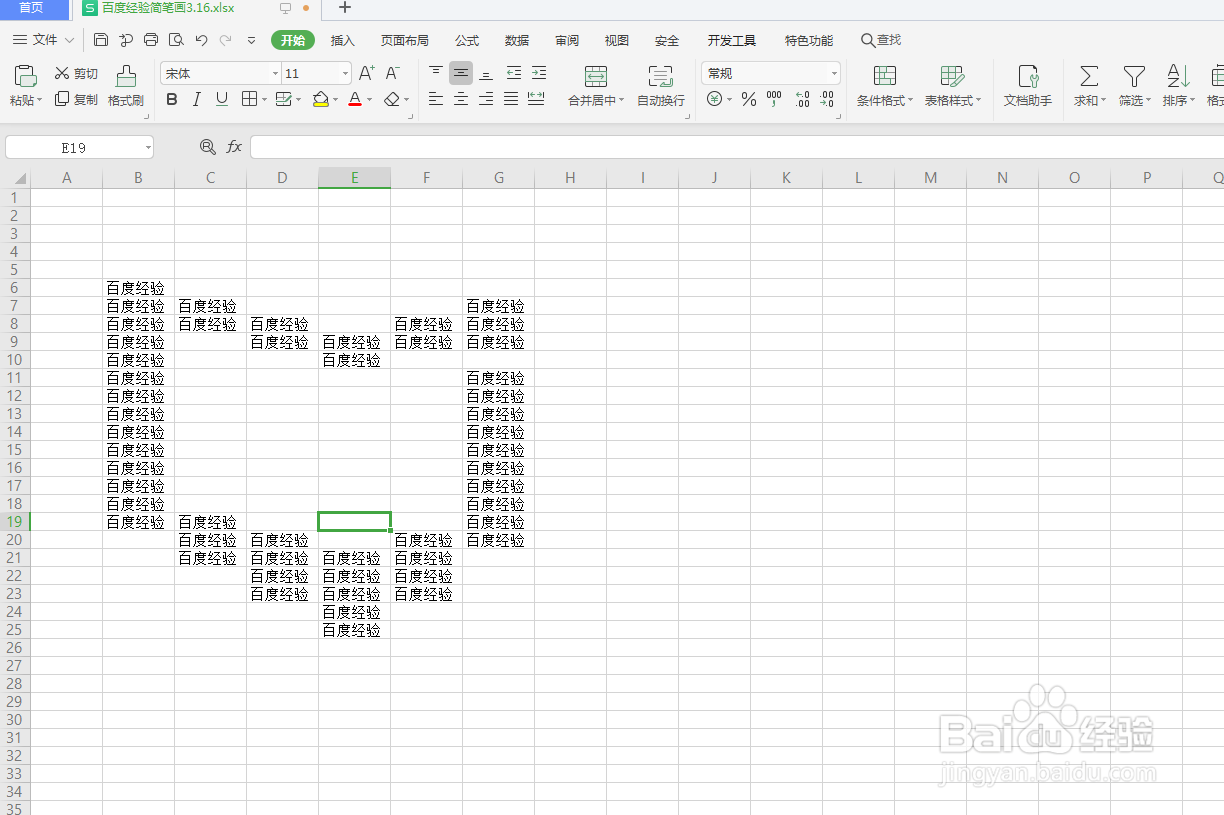Screen dimensions: 1224x815
Task: Click the fx insert function icon
Action: tap(234, 147)
